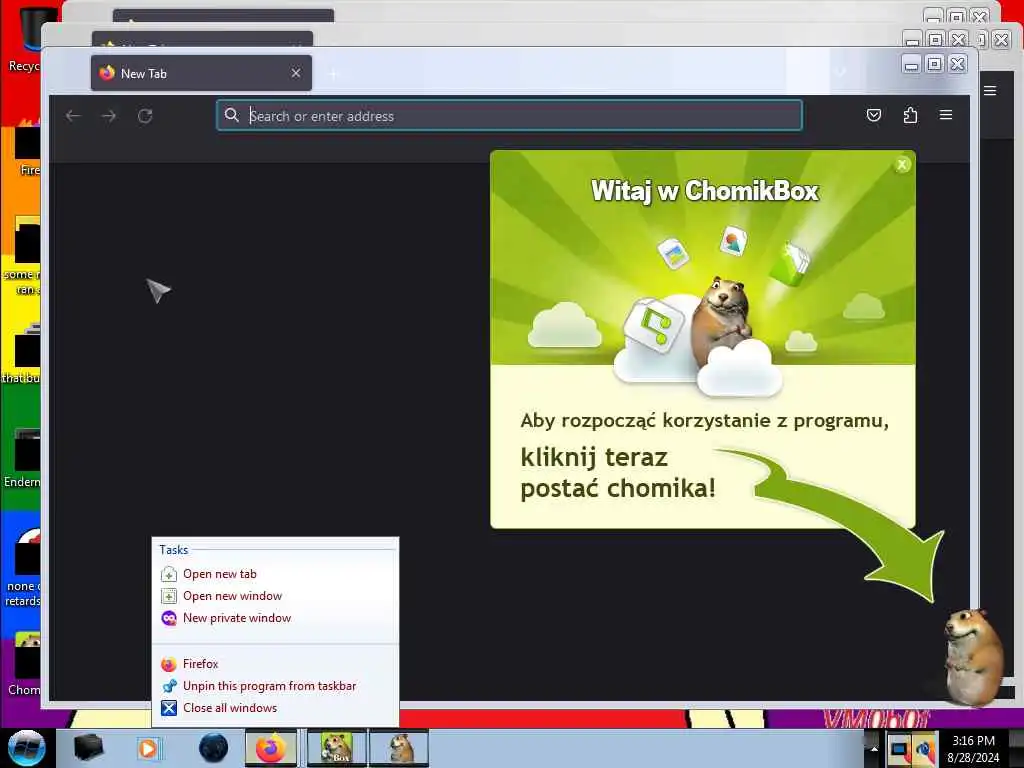Choose Open new window in jump list
1024x768 pixels.
point(232,596)
